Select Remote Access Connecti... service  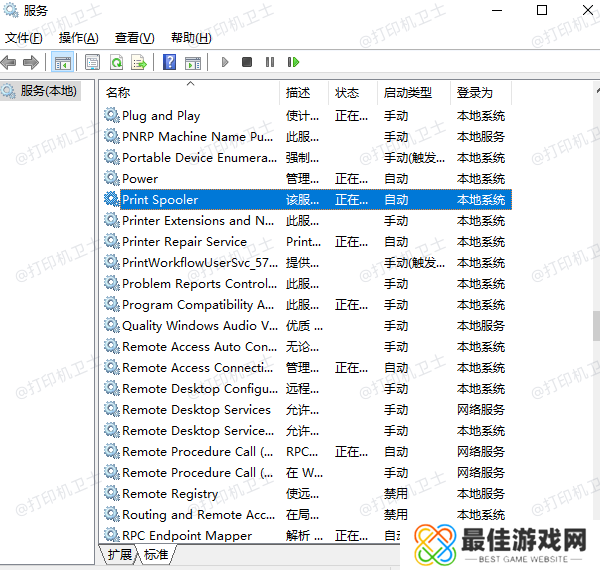pos(198,368)
